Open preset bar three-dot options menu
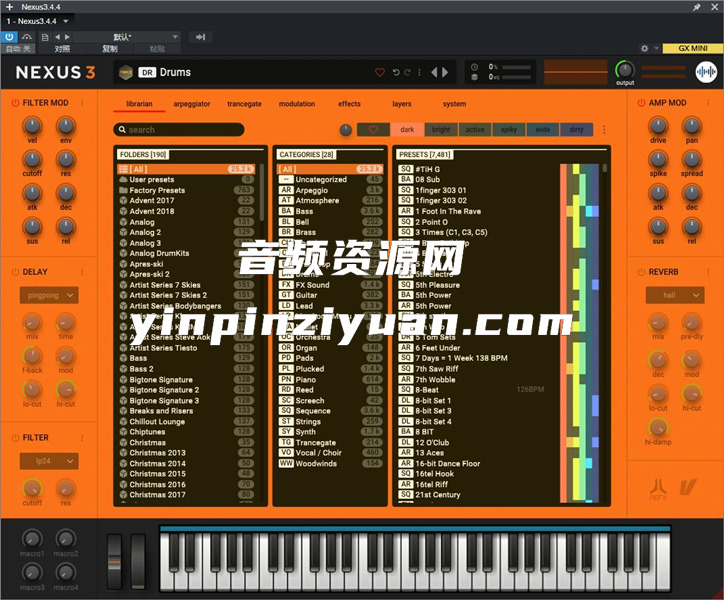 pyautogui.click(x=419, y=73)
